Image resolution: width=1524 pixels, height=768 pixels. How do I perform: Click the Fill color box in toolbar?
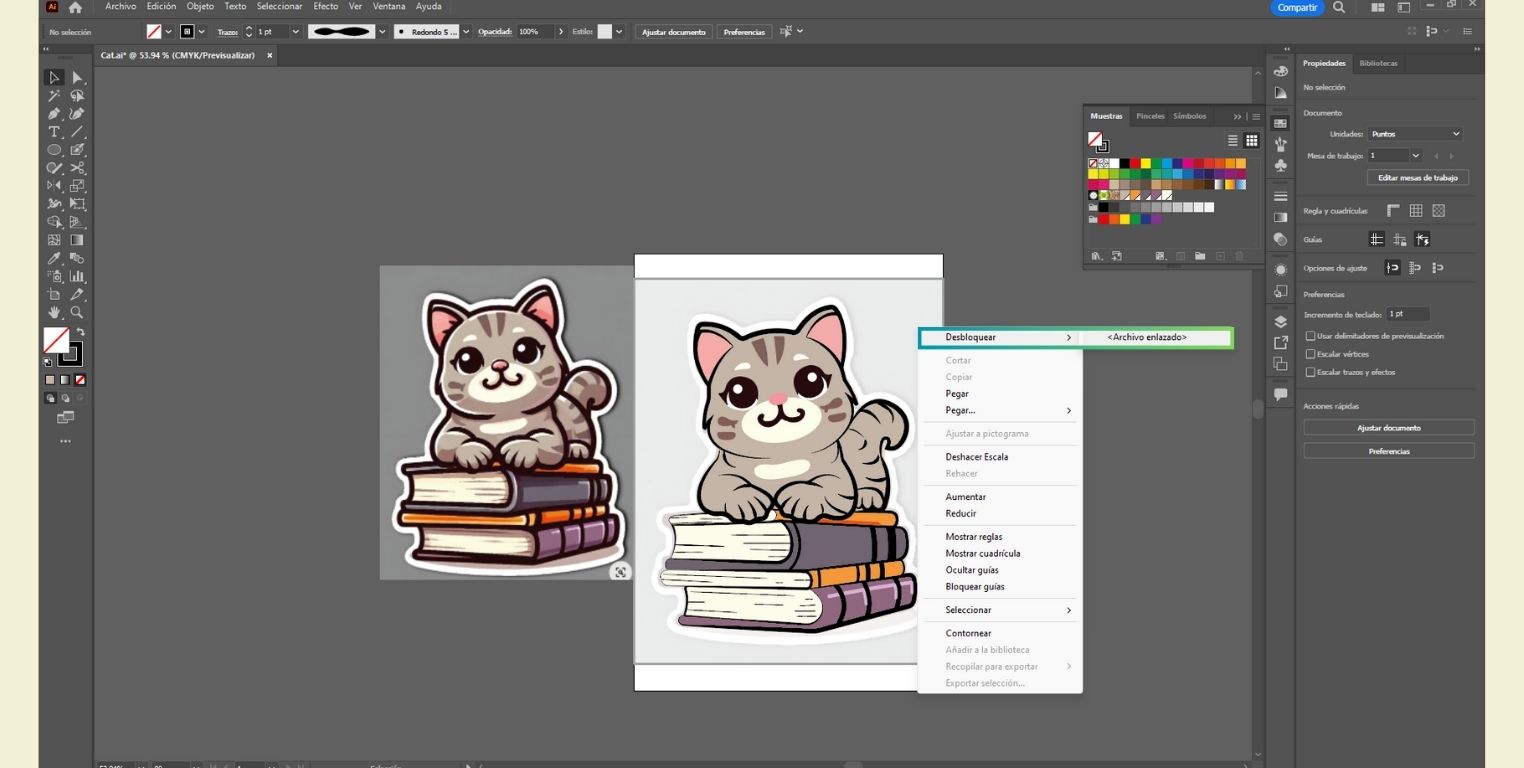tap(56, 340)
